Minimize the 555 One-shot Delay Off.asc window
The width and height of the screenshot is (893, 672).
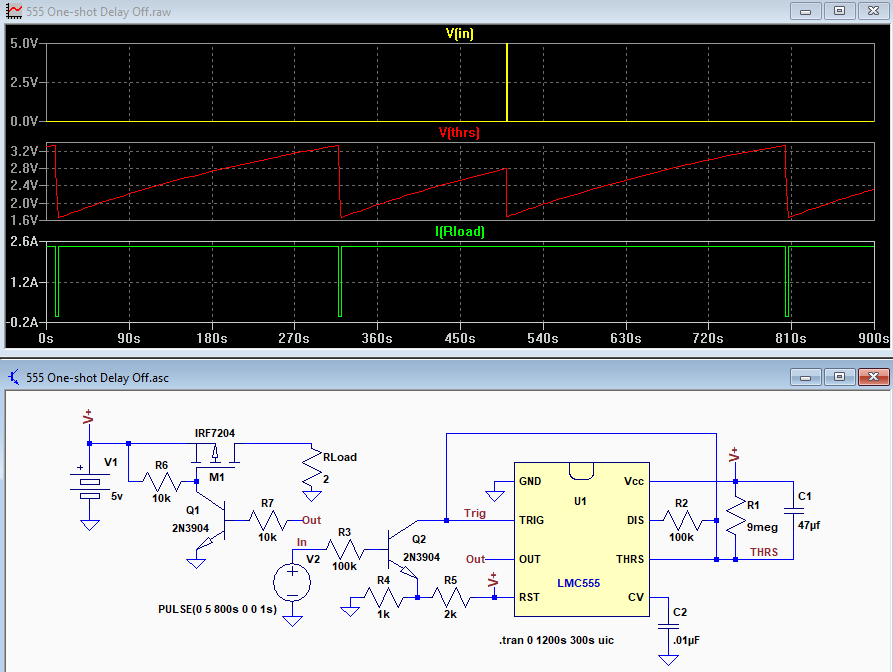(805, 377)
